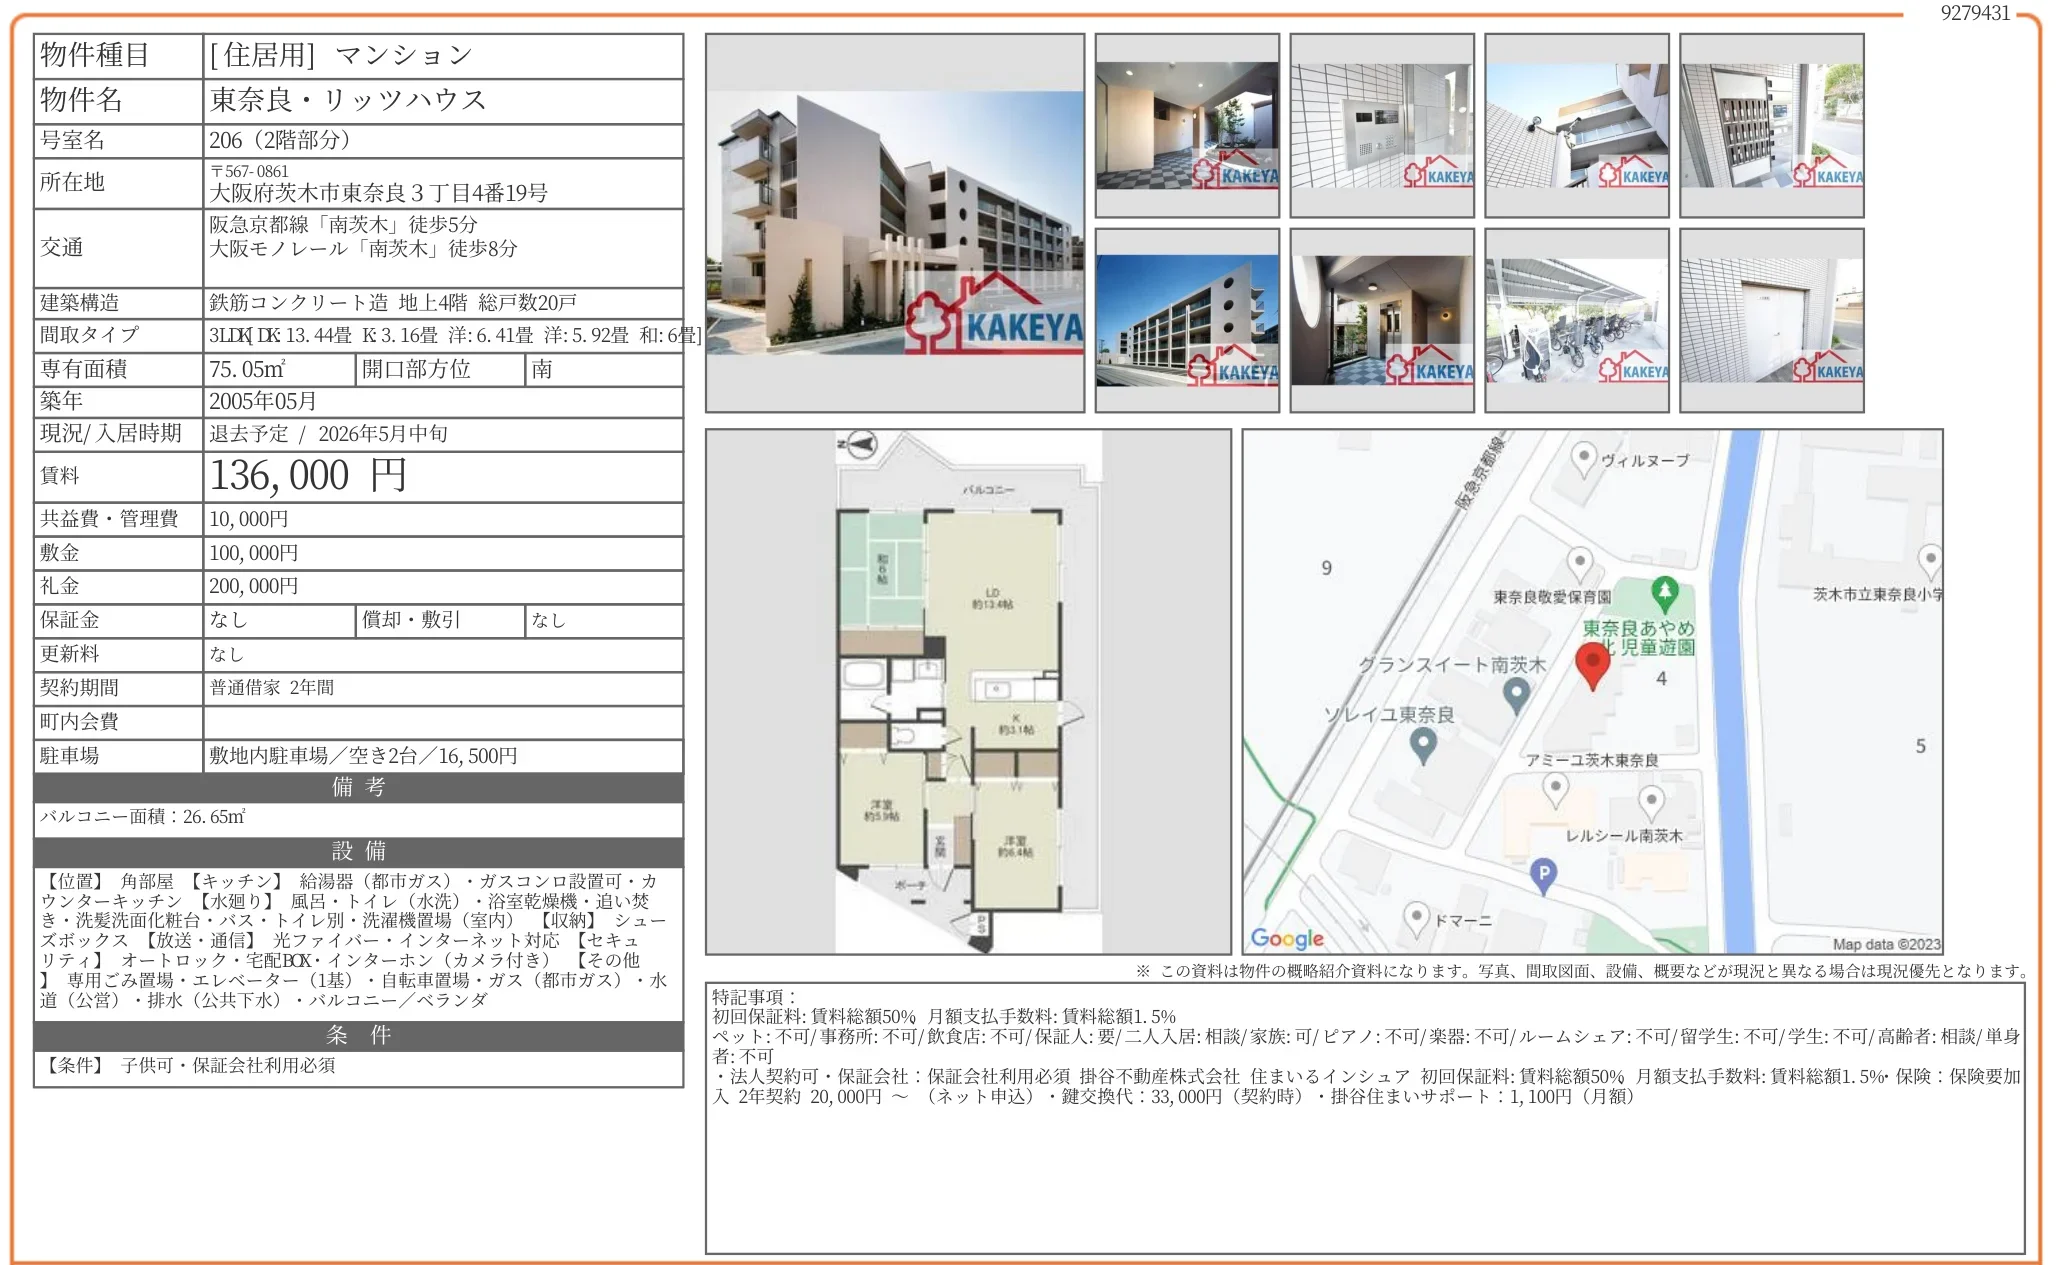Image resolution: width=2056 pixels, height=1265 pixels.
Task: Click the 東奈良・リッツハウス property name
Action: (348, 100)
